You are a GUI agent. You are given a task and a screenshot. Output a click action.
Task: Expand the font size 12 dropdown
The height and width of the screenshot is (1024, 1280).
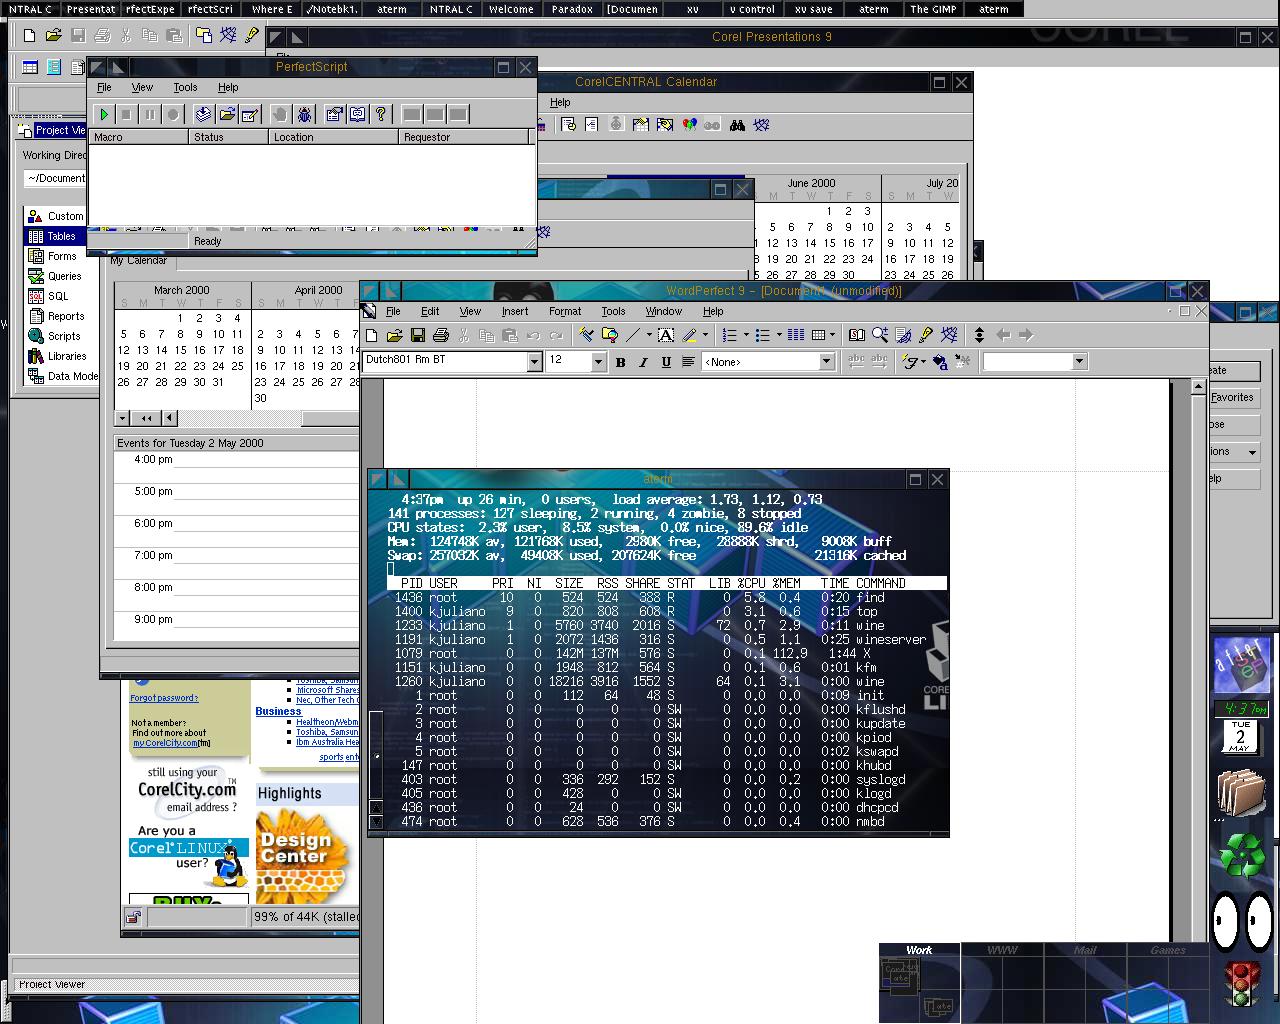[x=598, y=362]
